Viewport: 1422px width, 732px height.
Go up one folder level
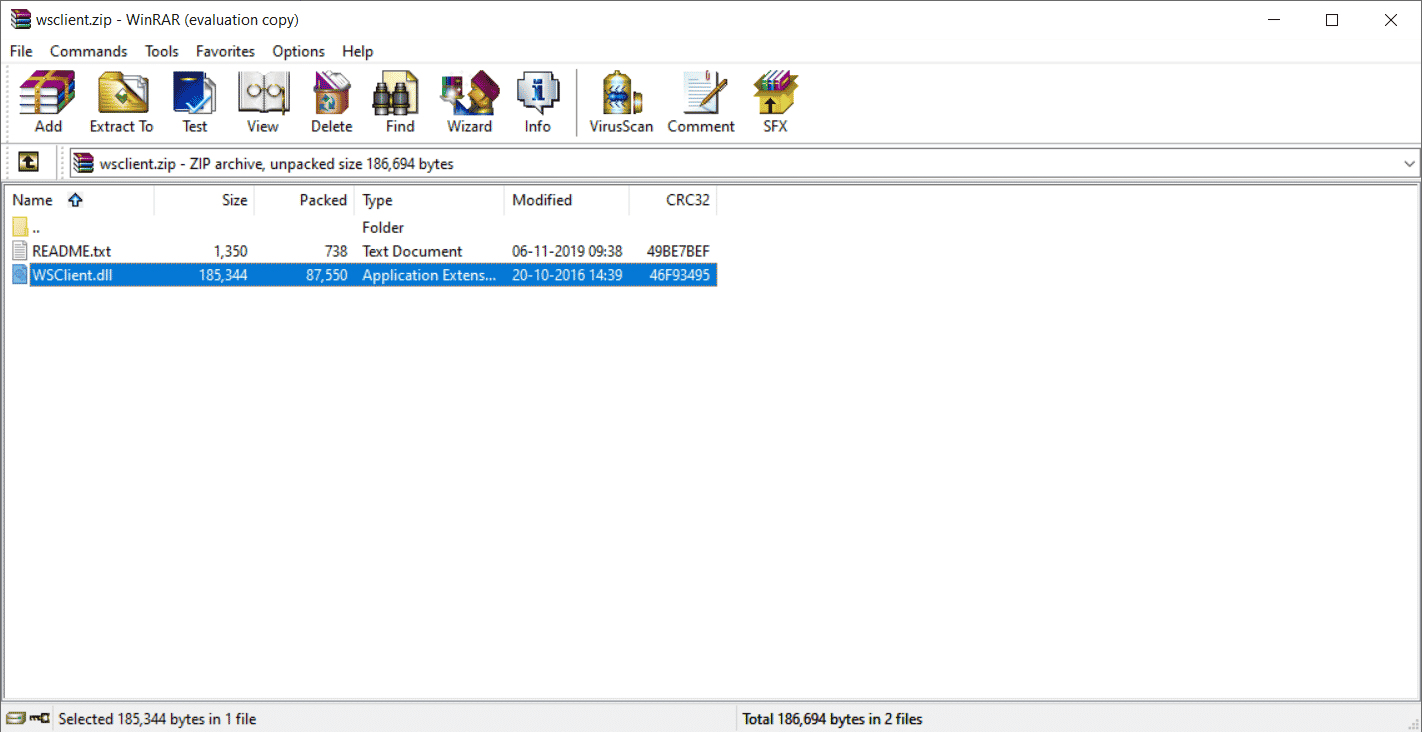[x=29, y=163]
